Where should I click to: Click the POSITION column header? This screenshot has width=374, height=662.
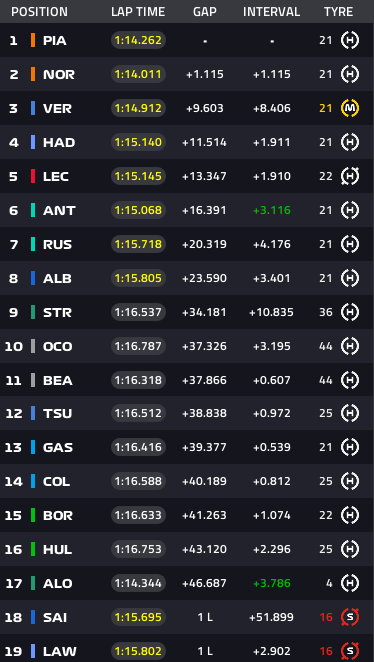39,12
